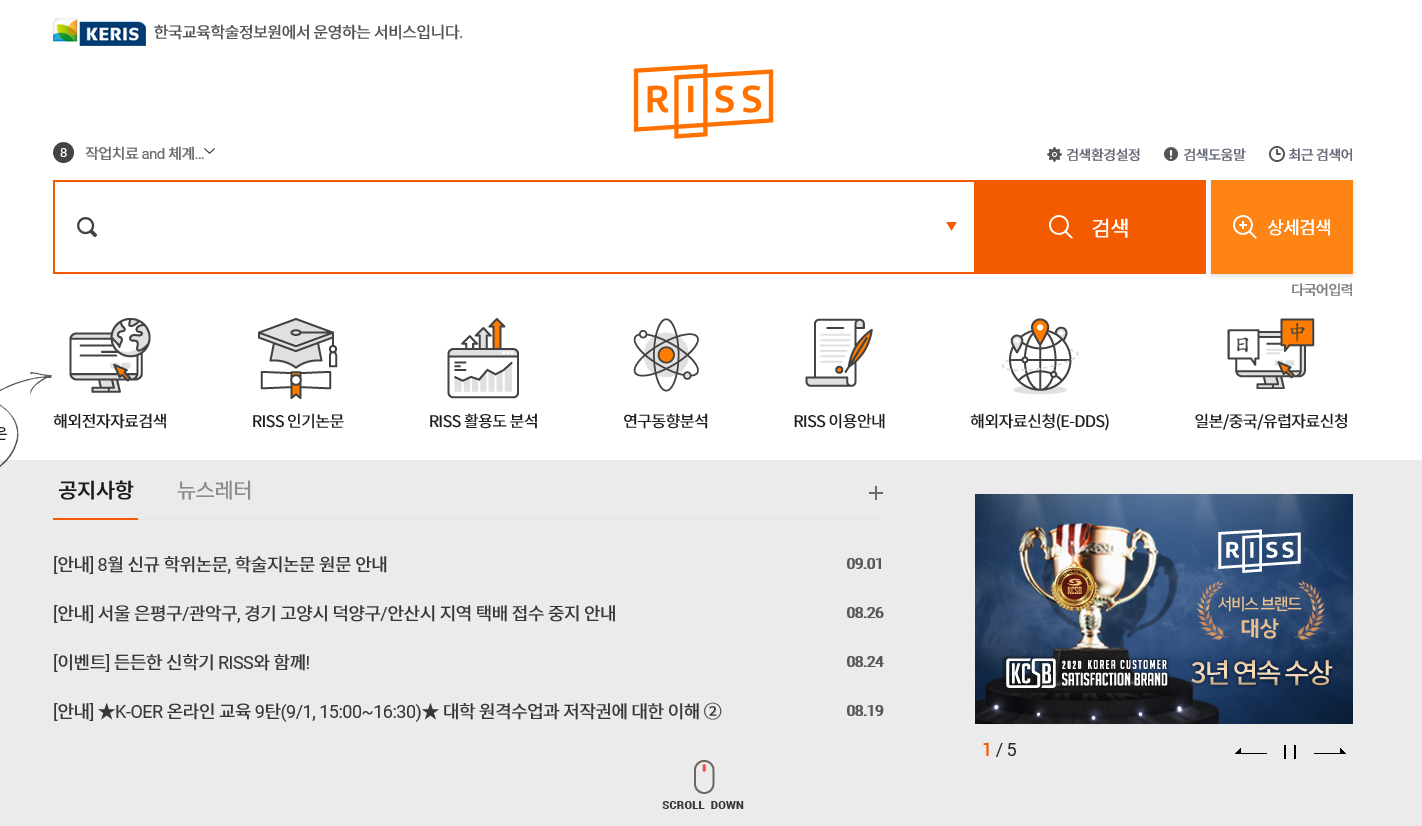
Task: Click notice date 08.26
Action: 864,613
